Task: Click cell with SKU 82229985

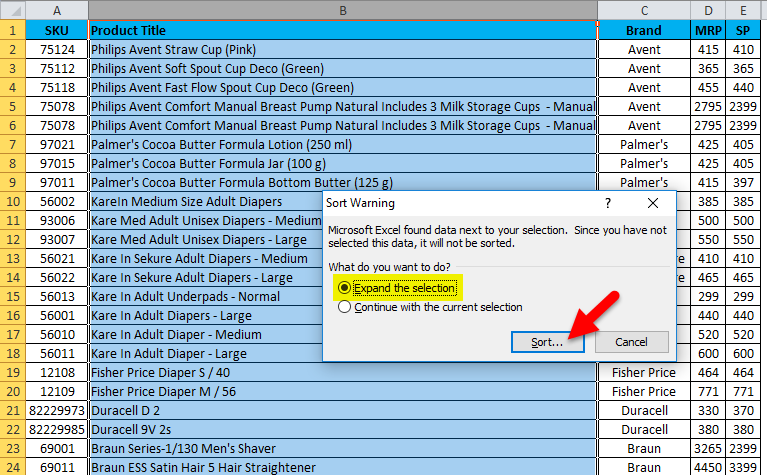Action: (x=57, y=430)
